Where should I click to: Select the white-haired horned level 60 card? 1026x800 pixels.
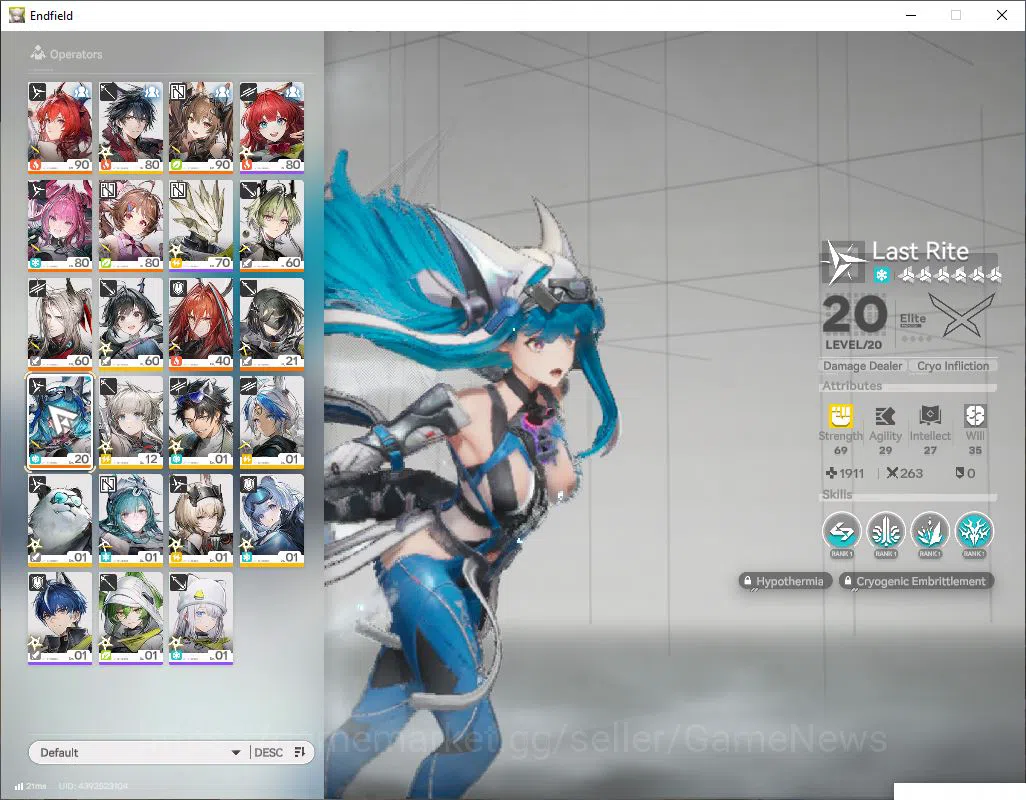click(60, 324)
